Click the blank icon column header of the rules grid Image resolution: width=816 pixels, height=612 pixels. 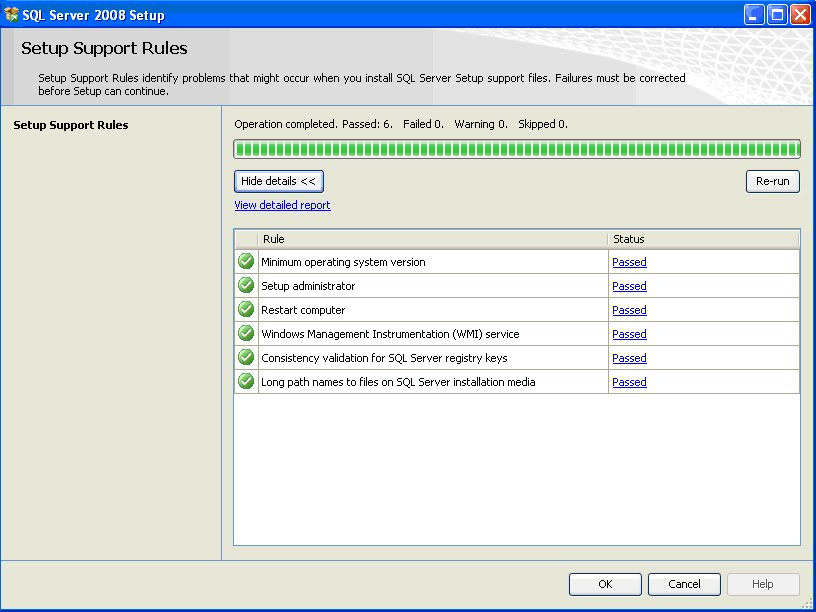point(245,239)
